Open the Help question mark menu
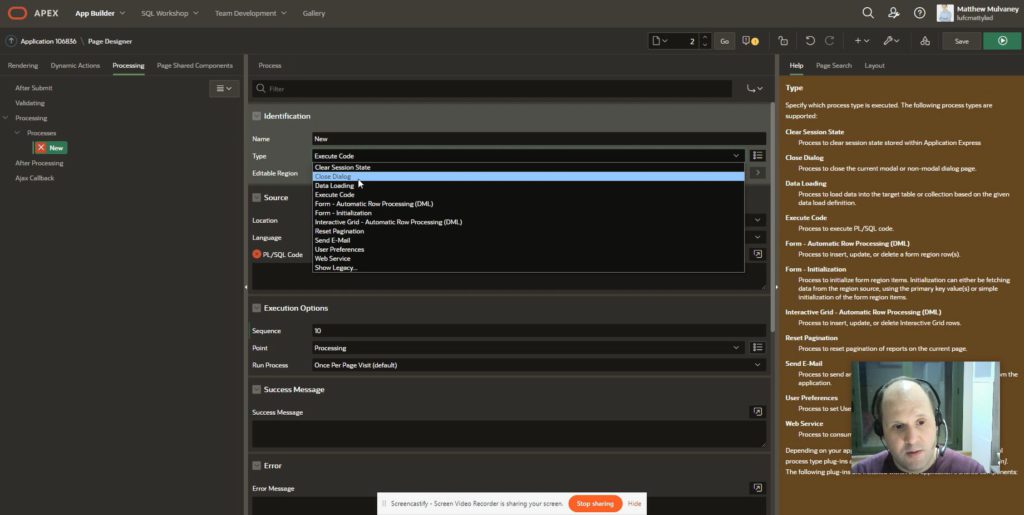 (920, 12)
